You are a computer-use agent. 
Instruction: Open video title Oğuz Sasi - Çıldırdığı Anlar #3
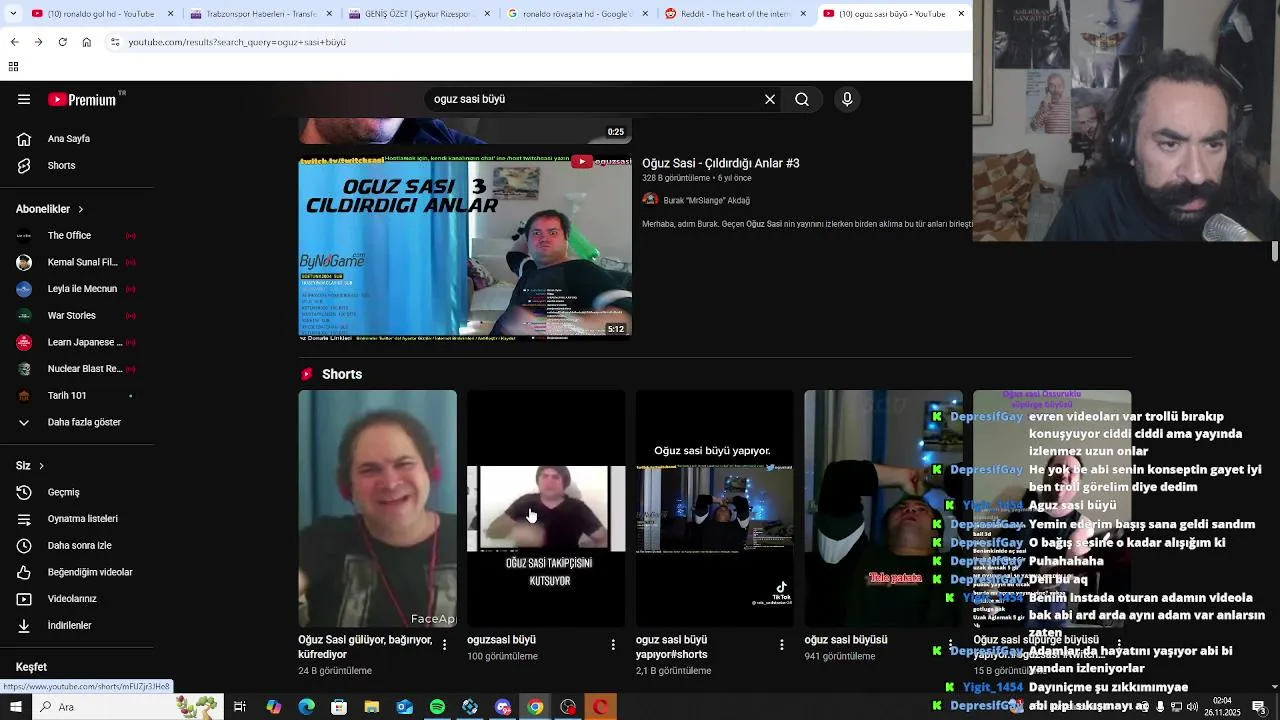720,163
